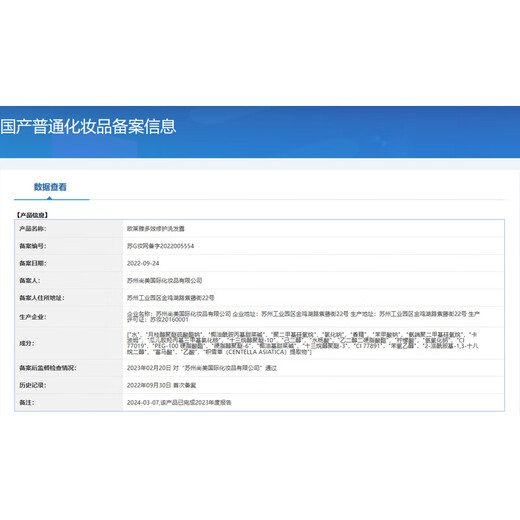Screen dimensions: 520x520
Task: Click the remark dated 2024-03-07
Action: point(179,403)
